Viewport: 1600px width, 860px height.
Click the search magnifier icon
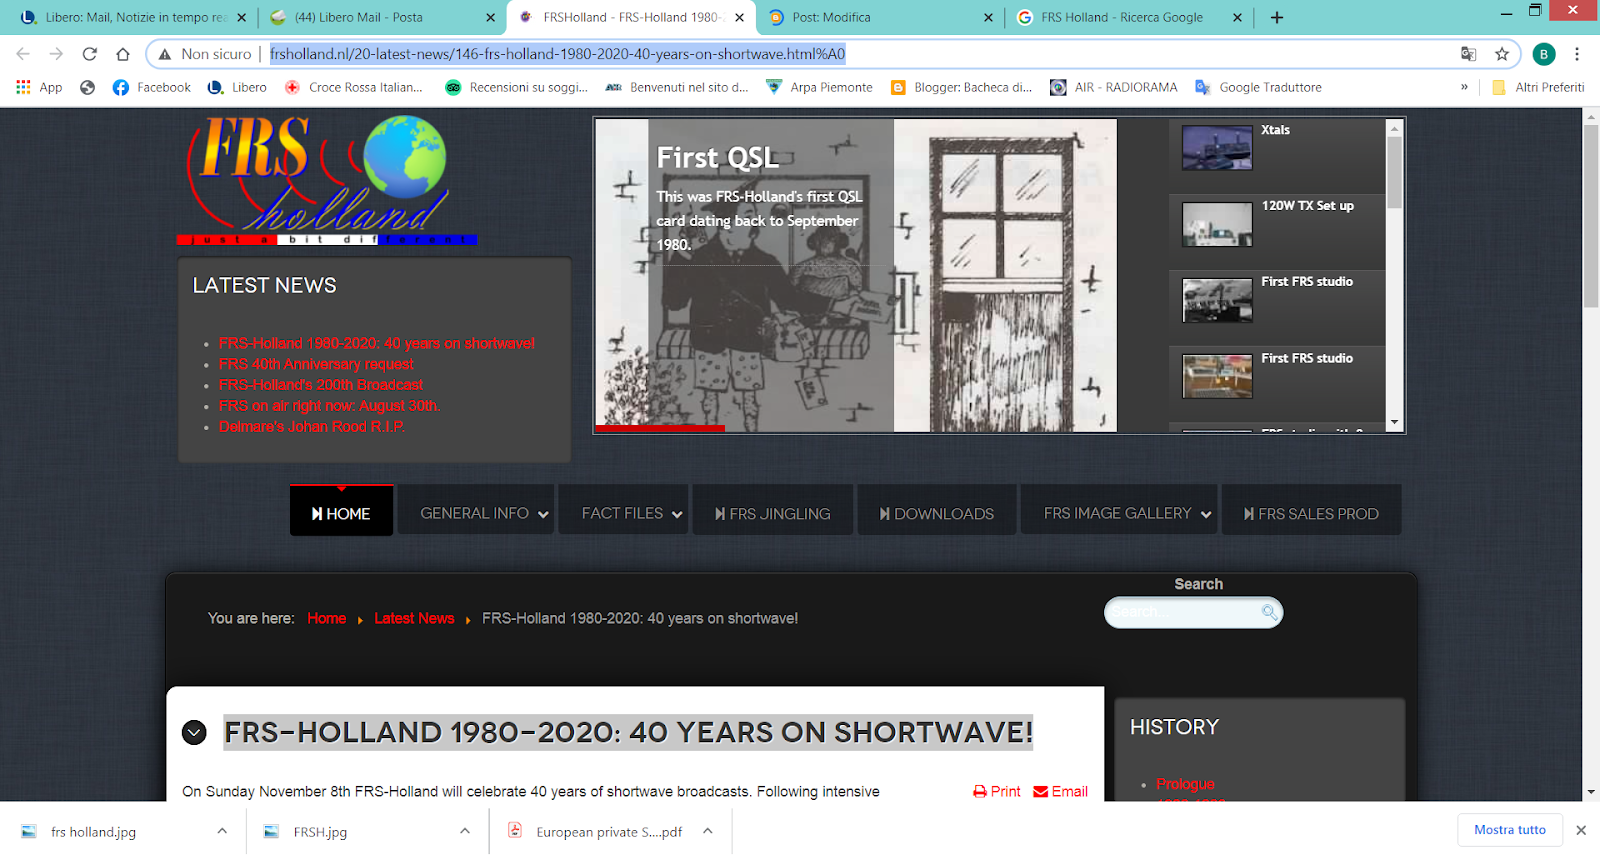1269,612
